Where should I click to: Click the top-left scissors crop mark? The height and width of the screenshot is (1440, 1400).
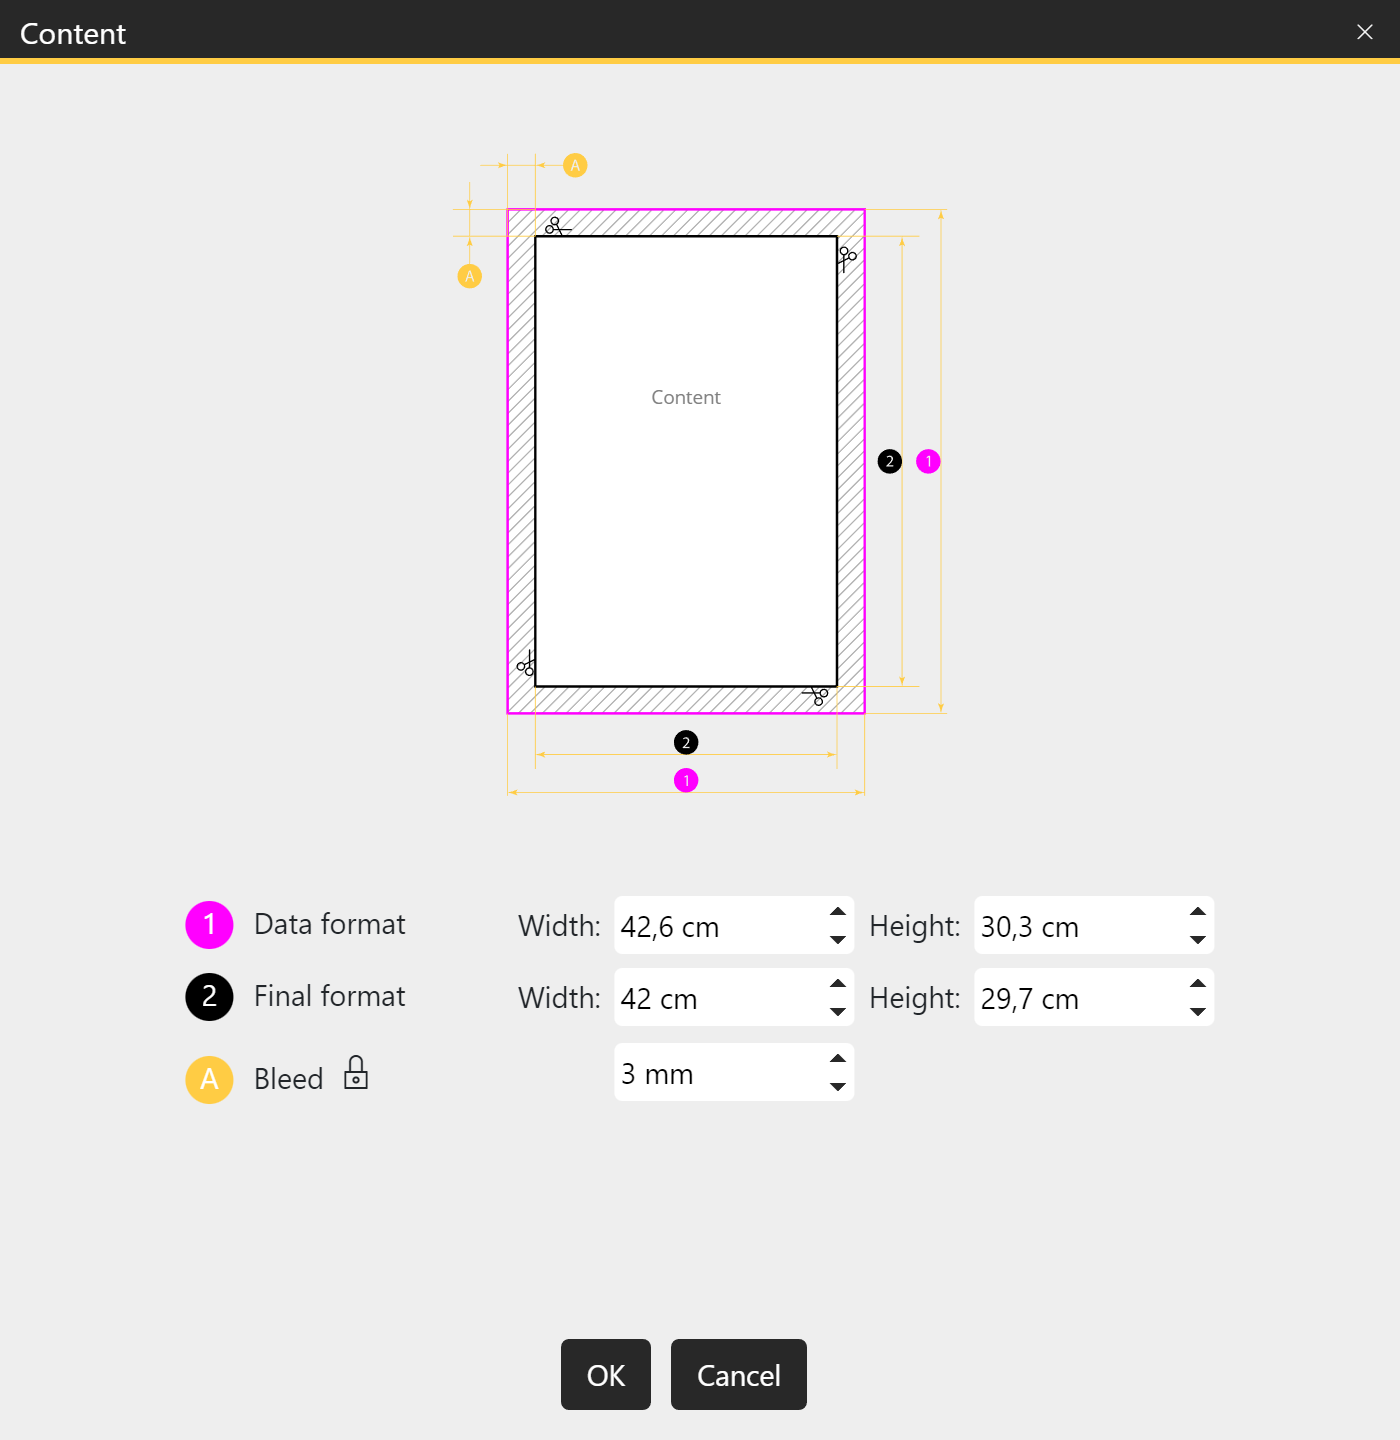coord(557,228)
